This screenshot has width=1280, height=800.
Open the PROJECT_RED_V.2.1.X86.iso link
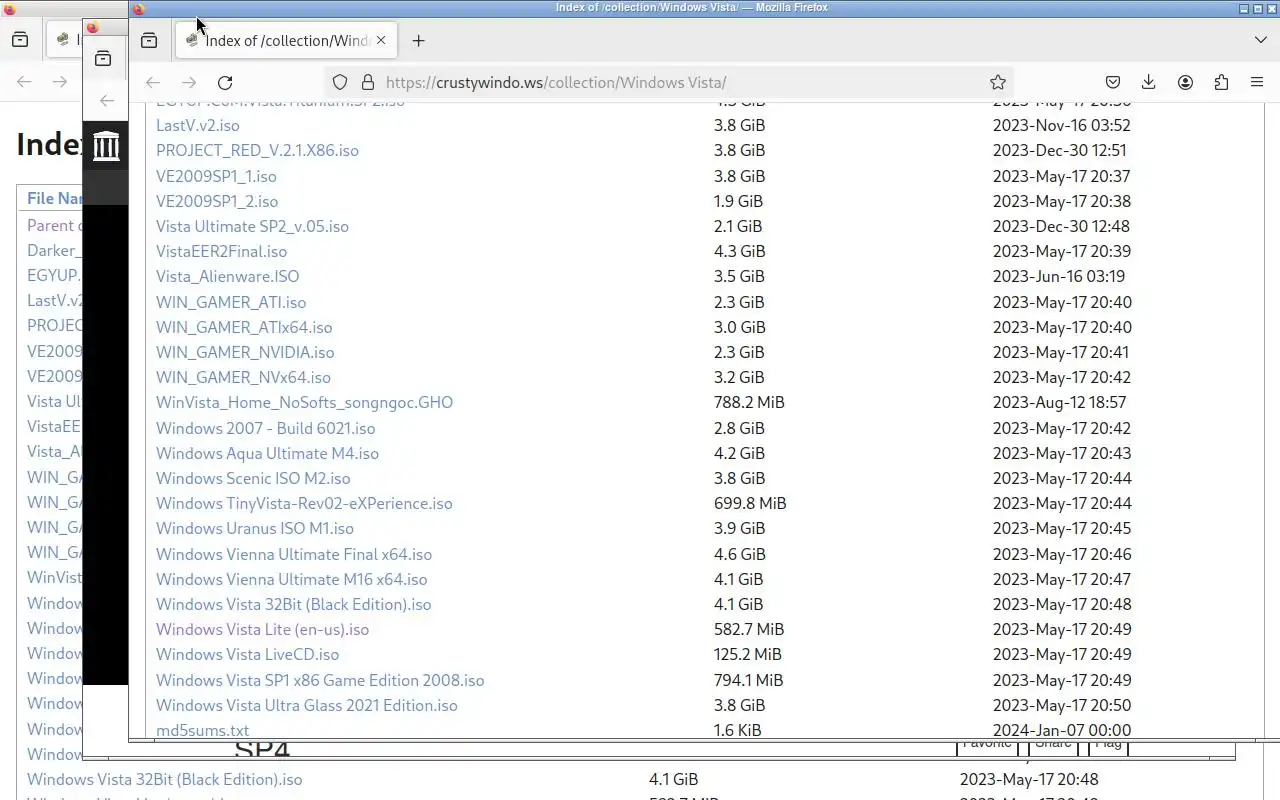[257, 150]
